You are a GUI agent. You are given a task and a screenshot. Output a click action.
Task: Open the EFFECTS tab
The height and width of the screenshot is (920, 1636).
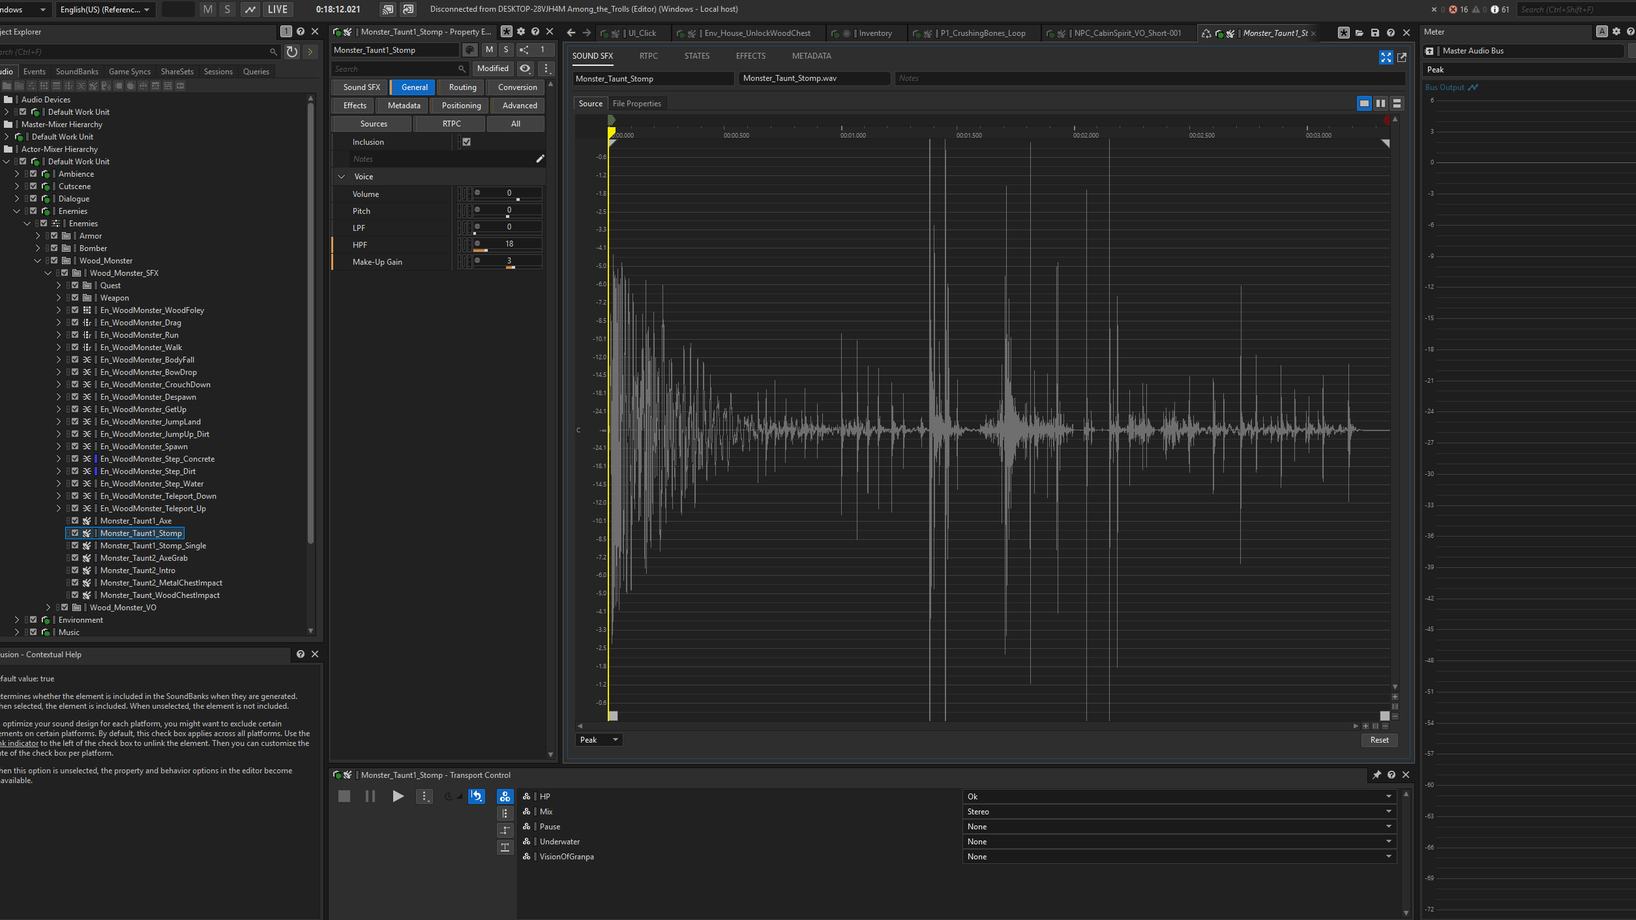click(x=750, y=56)
